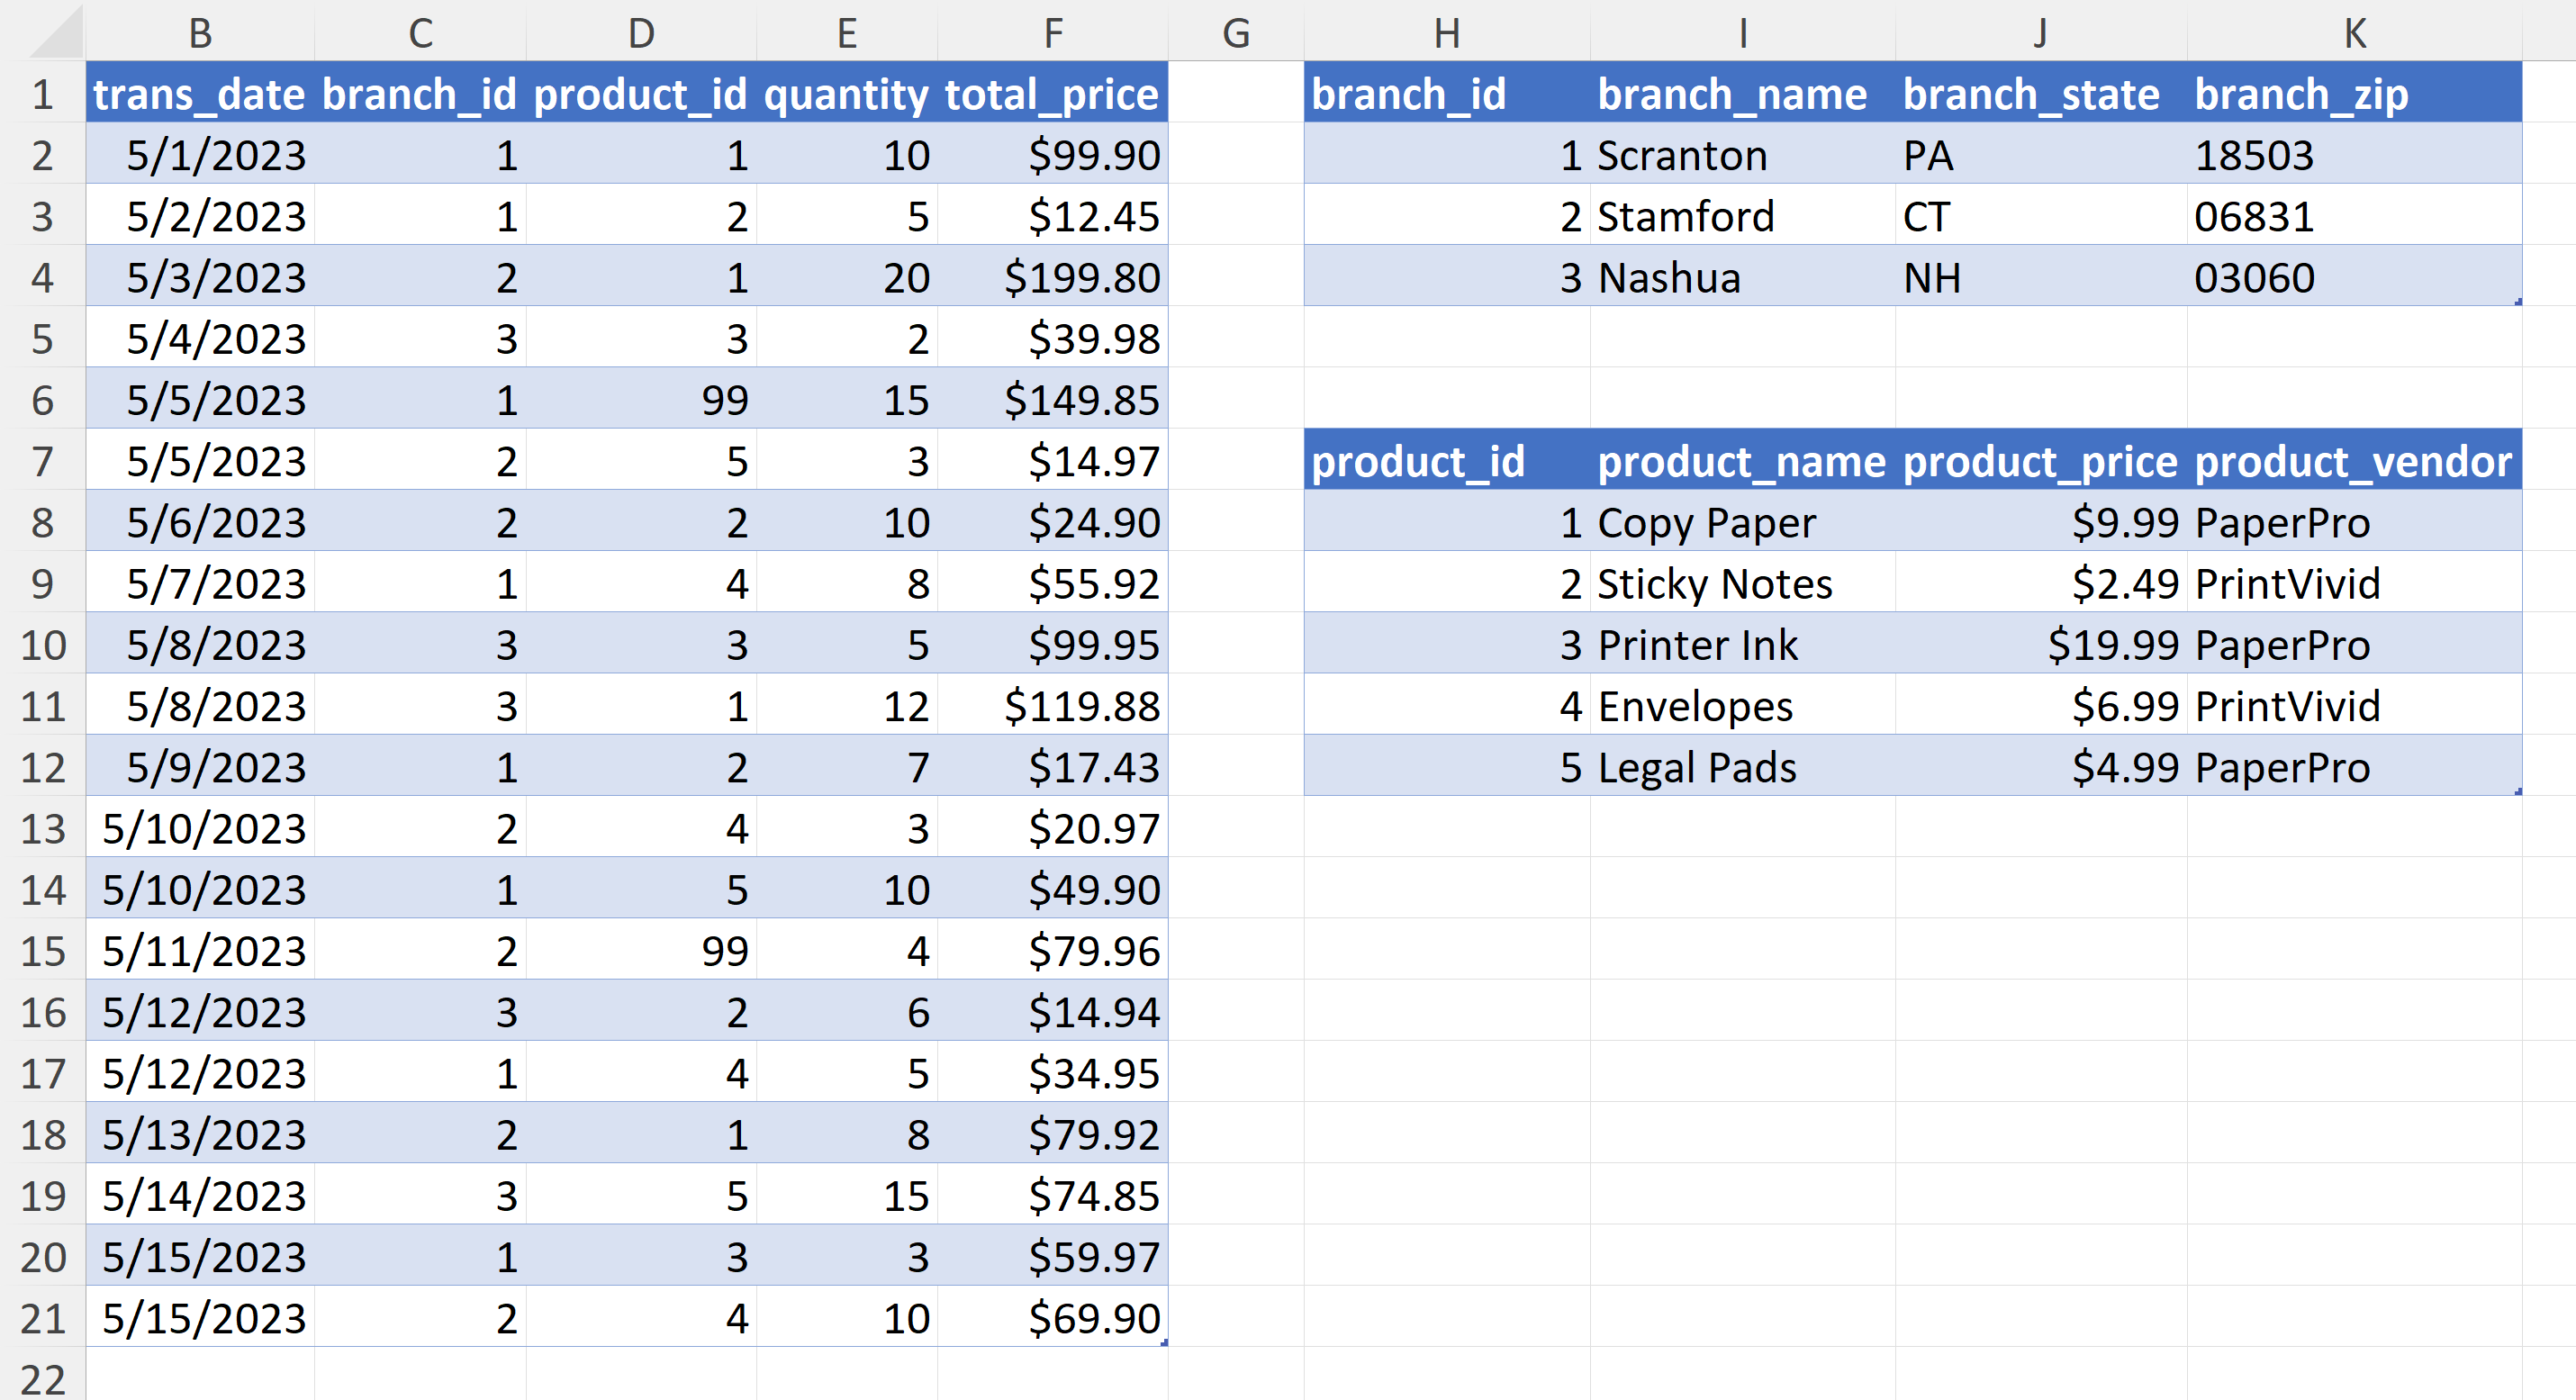Click the $19.99 product price cell
Viewport: 2576px width, 1400px height.
pos(2040,645)
